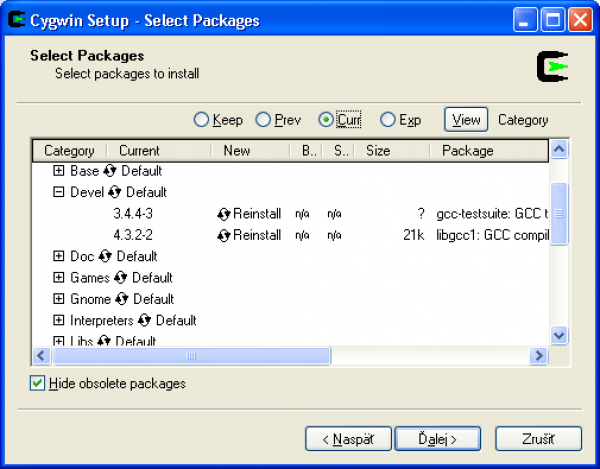Image resolution: width=600 pixels, height=469 pixels.
Task: Click the cycle icon next to Games category
Action: coord(120,278)
